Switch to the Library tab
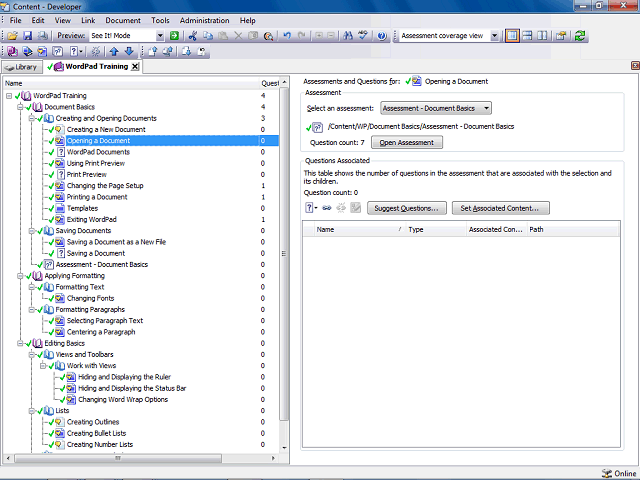 pos(22,67)
